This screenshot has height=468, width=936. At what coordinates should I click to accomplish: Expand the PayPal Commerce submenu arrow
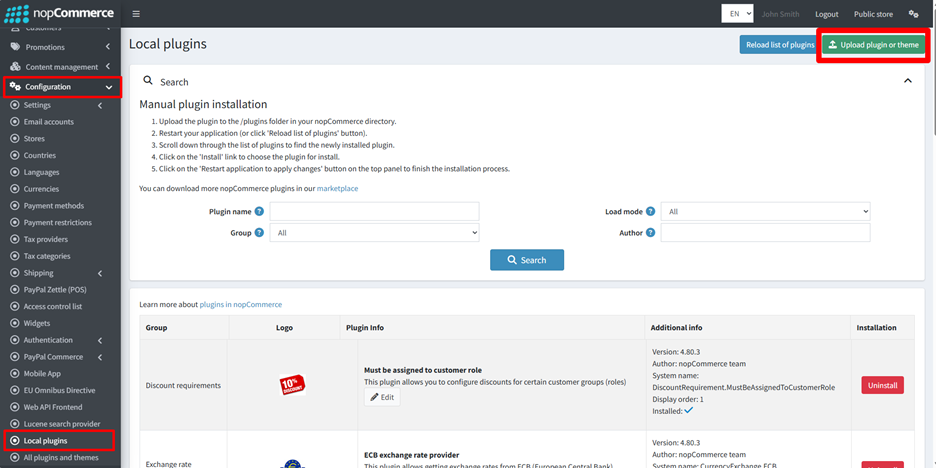coord(100,357)
